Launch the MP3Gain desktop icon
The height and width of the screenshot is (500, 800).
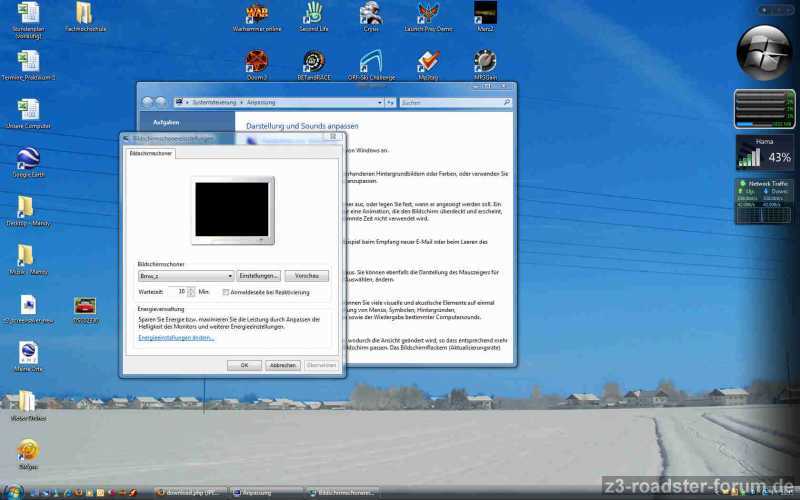[x=485, y=62]
